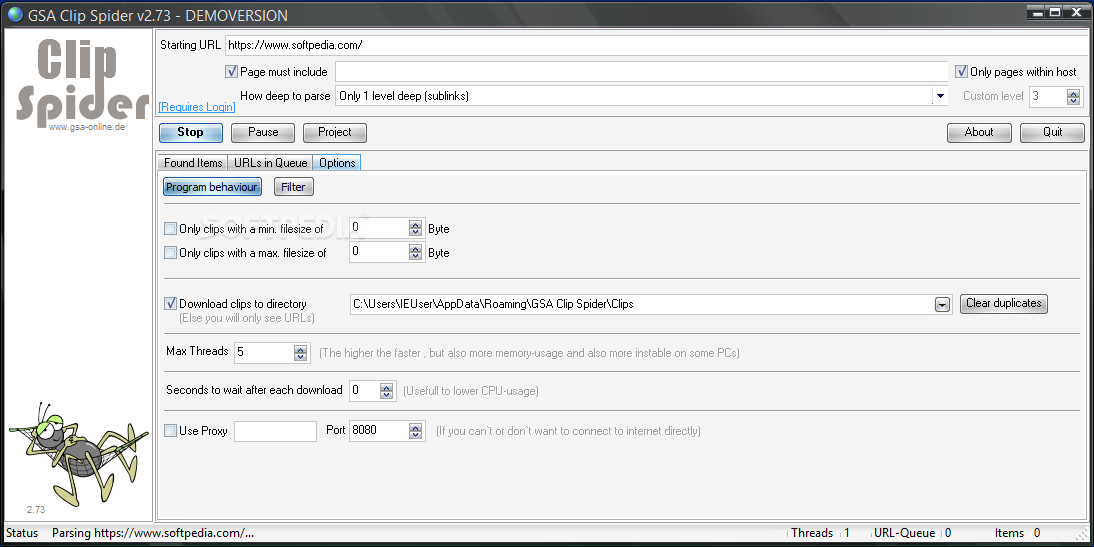Toggle Only pages within host checkbox
The width and height of the screenshot is (1094, 547).
(961, 71)
